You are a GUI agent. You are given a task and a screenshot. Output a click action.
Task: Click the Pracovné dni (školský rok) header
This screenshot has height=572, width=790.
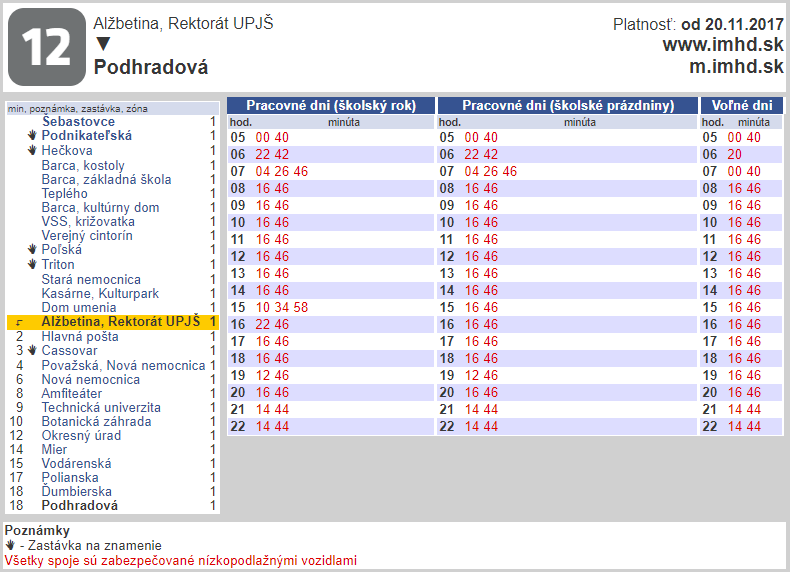[331, 105]
